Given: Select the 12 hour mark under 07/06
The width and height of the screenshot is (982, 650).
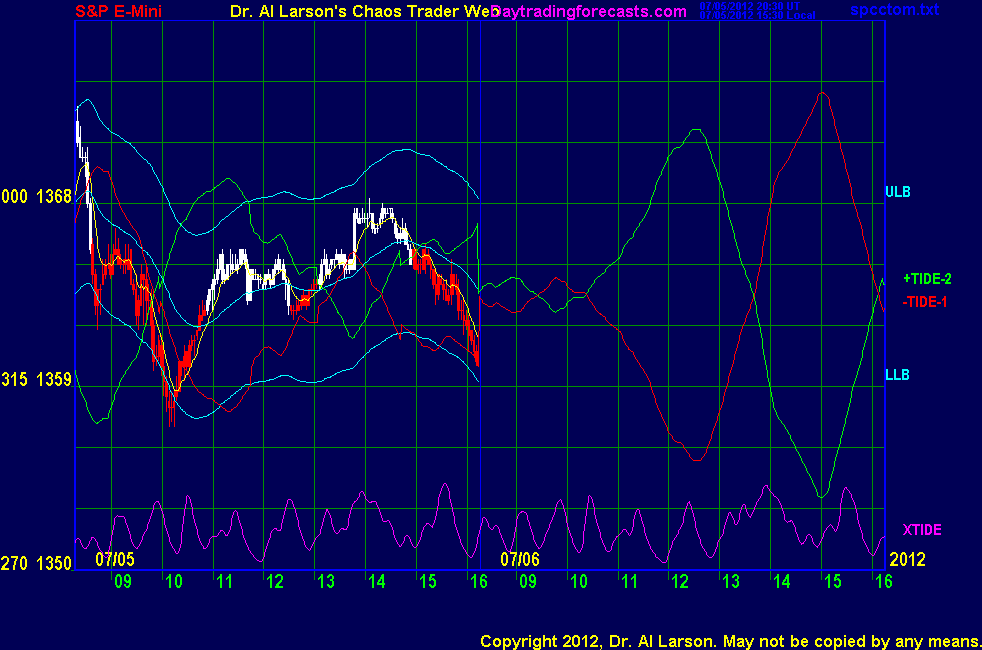Looking at the screenshot, I should [680, 581].
